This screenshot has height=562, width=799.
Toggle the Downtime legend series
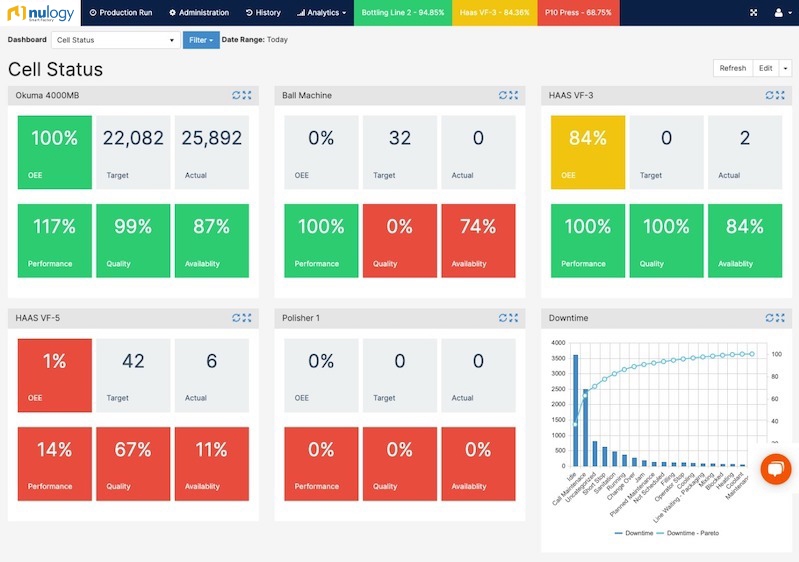click(633, 533)
